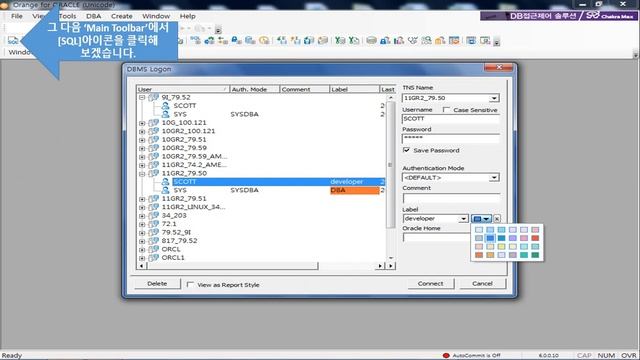Expand the 10GR2_79.51 tree node

coord(142,140)
